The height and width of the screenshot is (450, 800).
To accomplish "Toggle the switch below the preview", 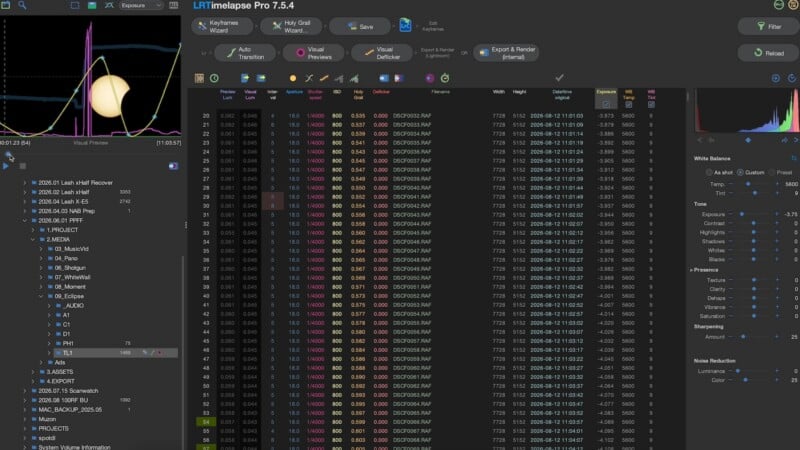I will (x=173, y=166).
